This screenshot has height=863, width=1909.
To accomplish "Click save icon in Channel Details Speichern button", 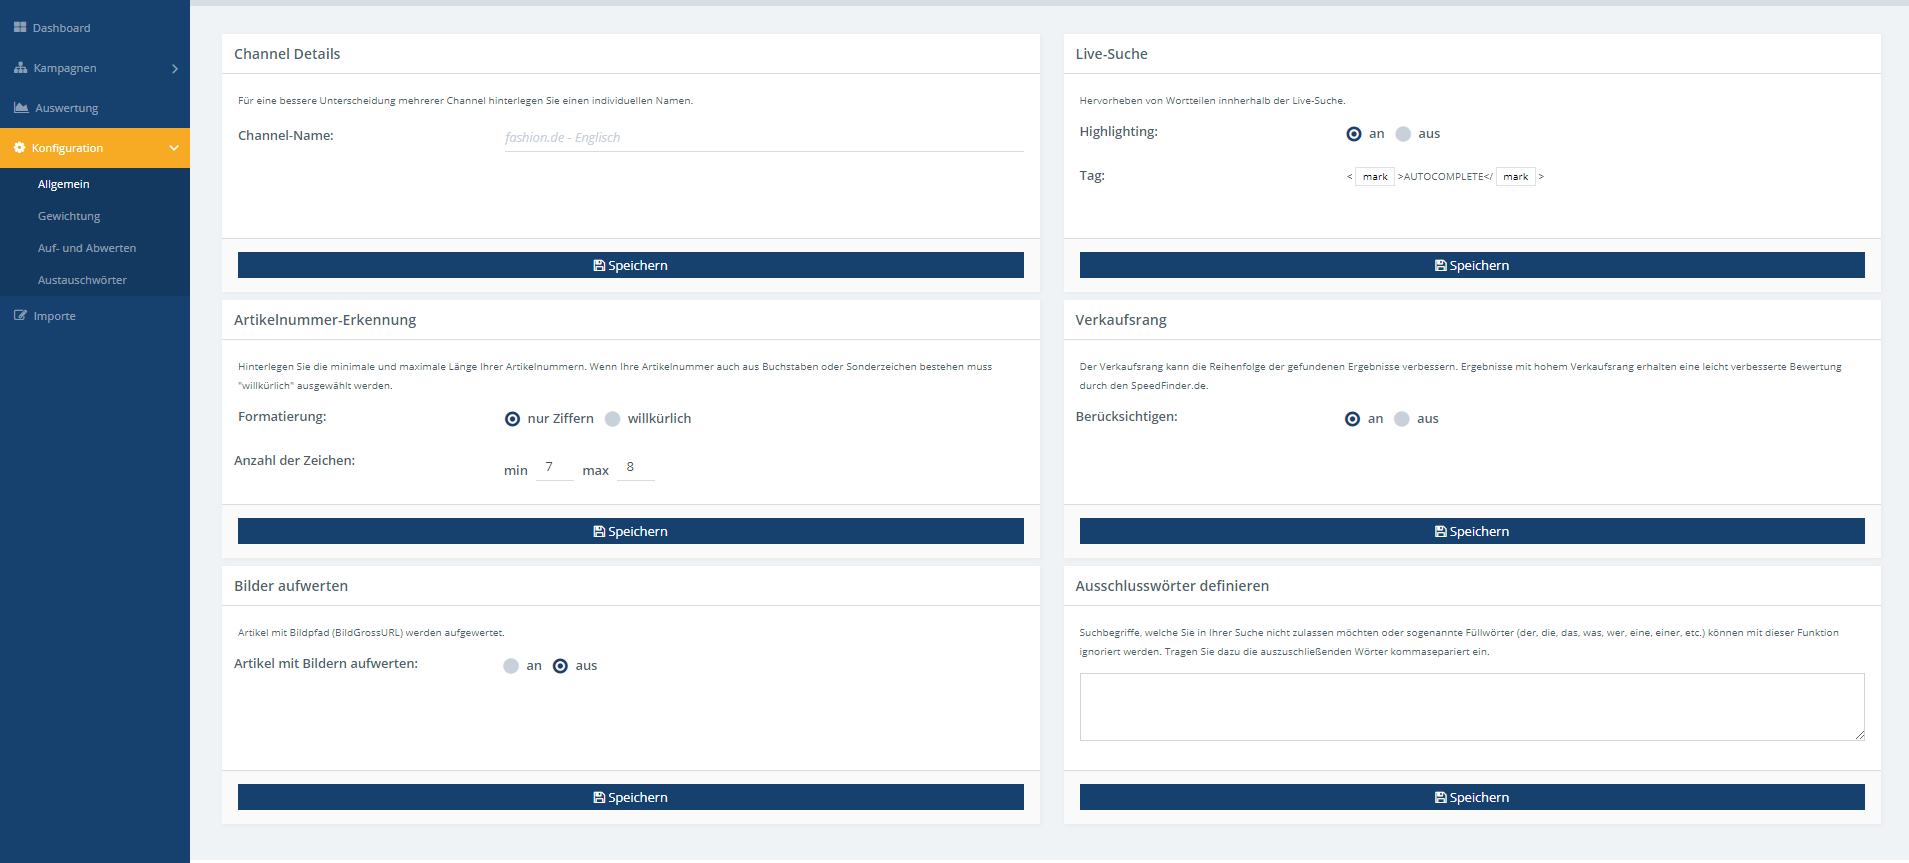I will pyautogui.click(x=599, y=266).
